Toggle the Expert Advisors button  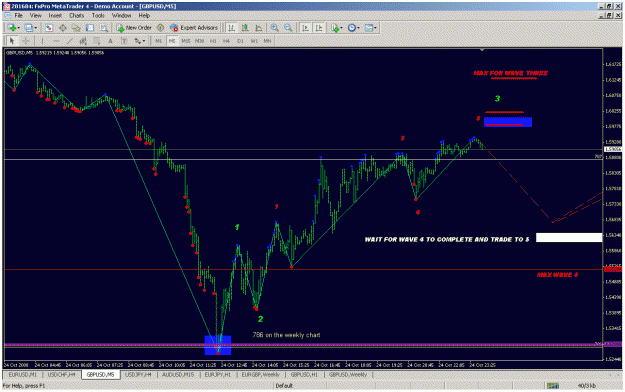(194, 28)
